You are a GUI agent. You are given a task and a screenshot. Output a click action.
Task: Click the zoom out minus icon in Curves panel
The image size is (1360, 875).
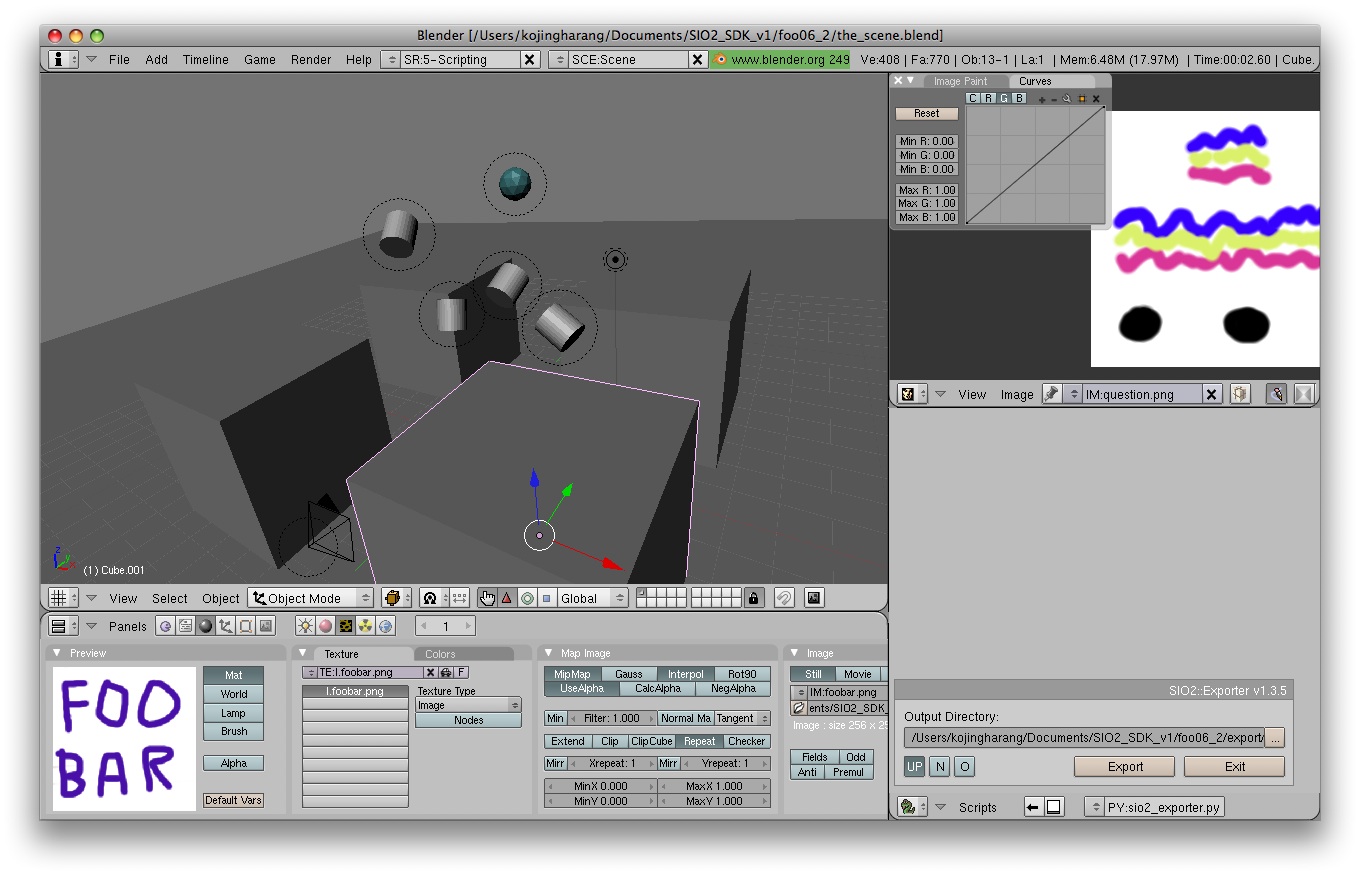pyautogui.click(x=1054, y=99)
